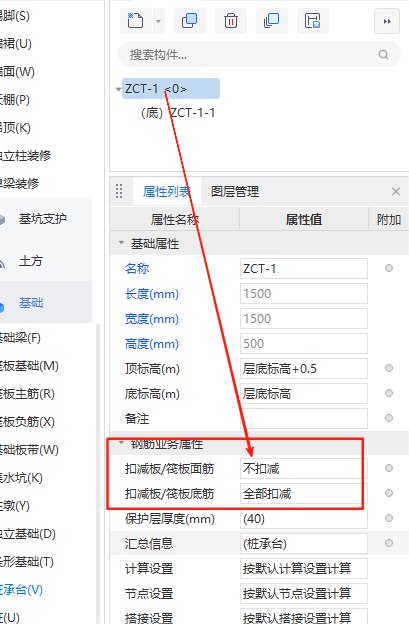This screenshot has width=409, height=624.
Task: Select ZCT-1 <0> in the component tree
Action: click(x=171, y=88)
